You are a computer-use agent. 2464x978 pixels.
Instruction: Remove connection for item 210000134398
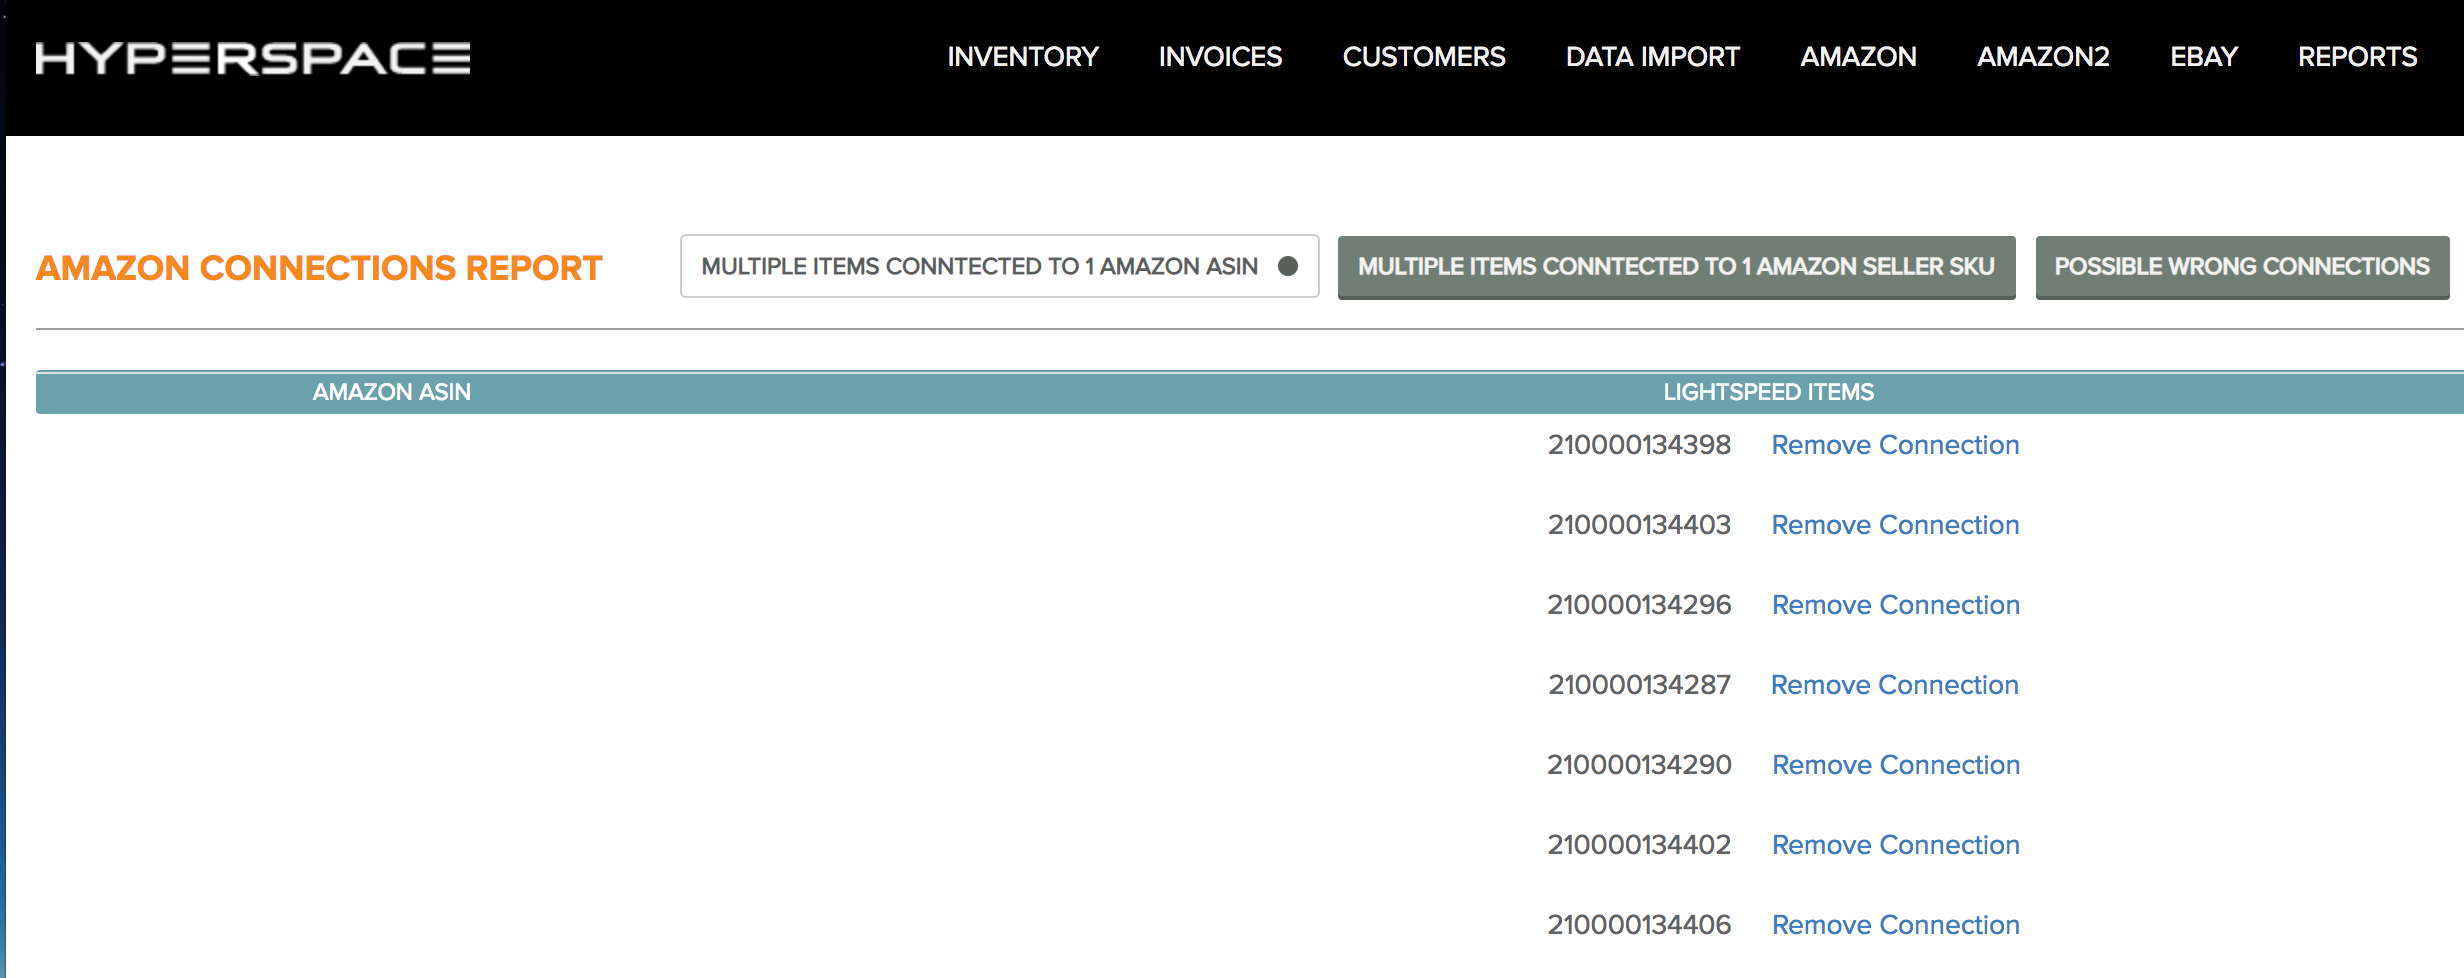pyautogui.click(x=1894, y=445)
